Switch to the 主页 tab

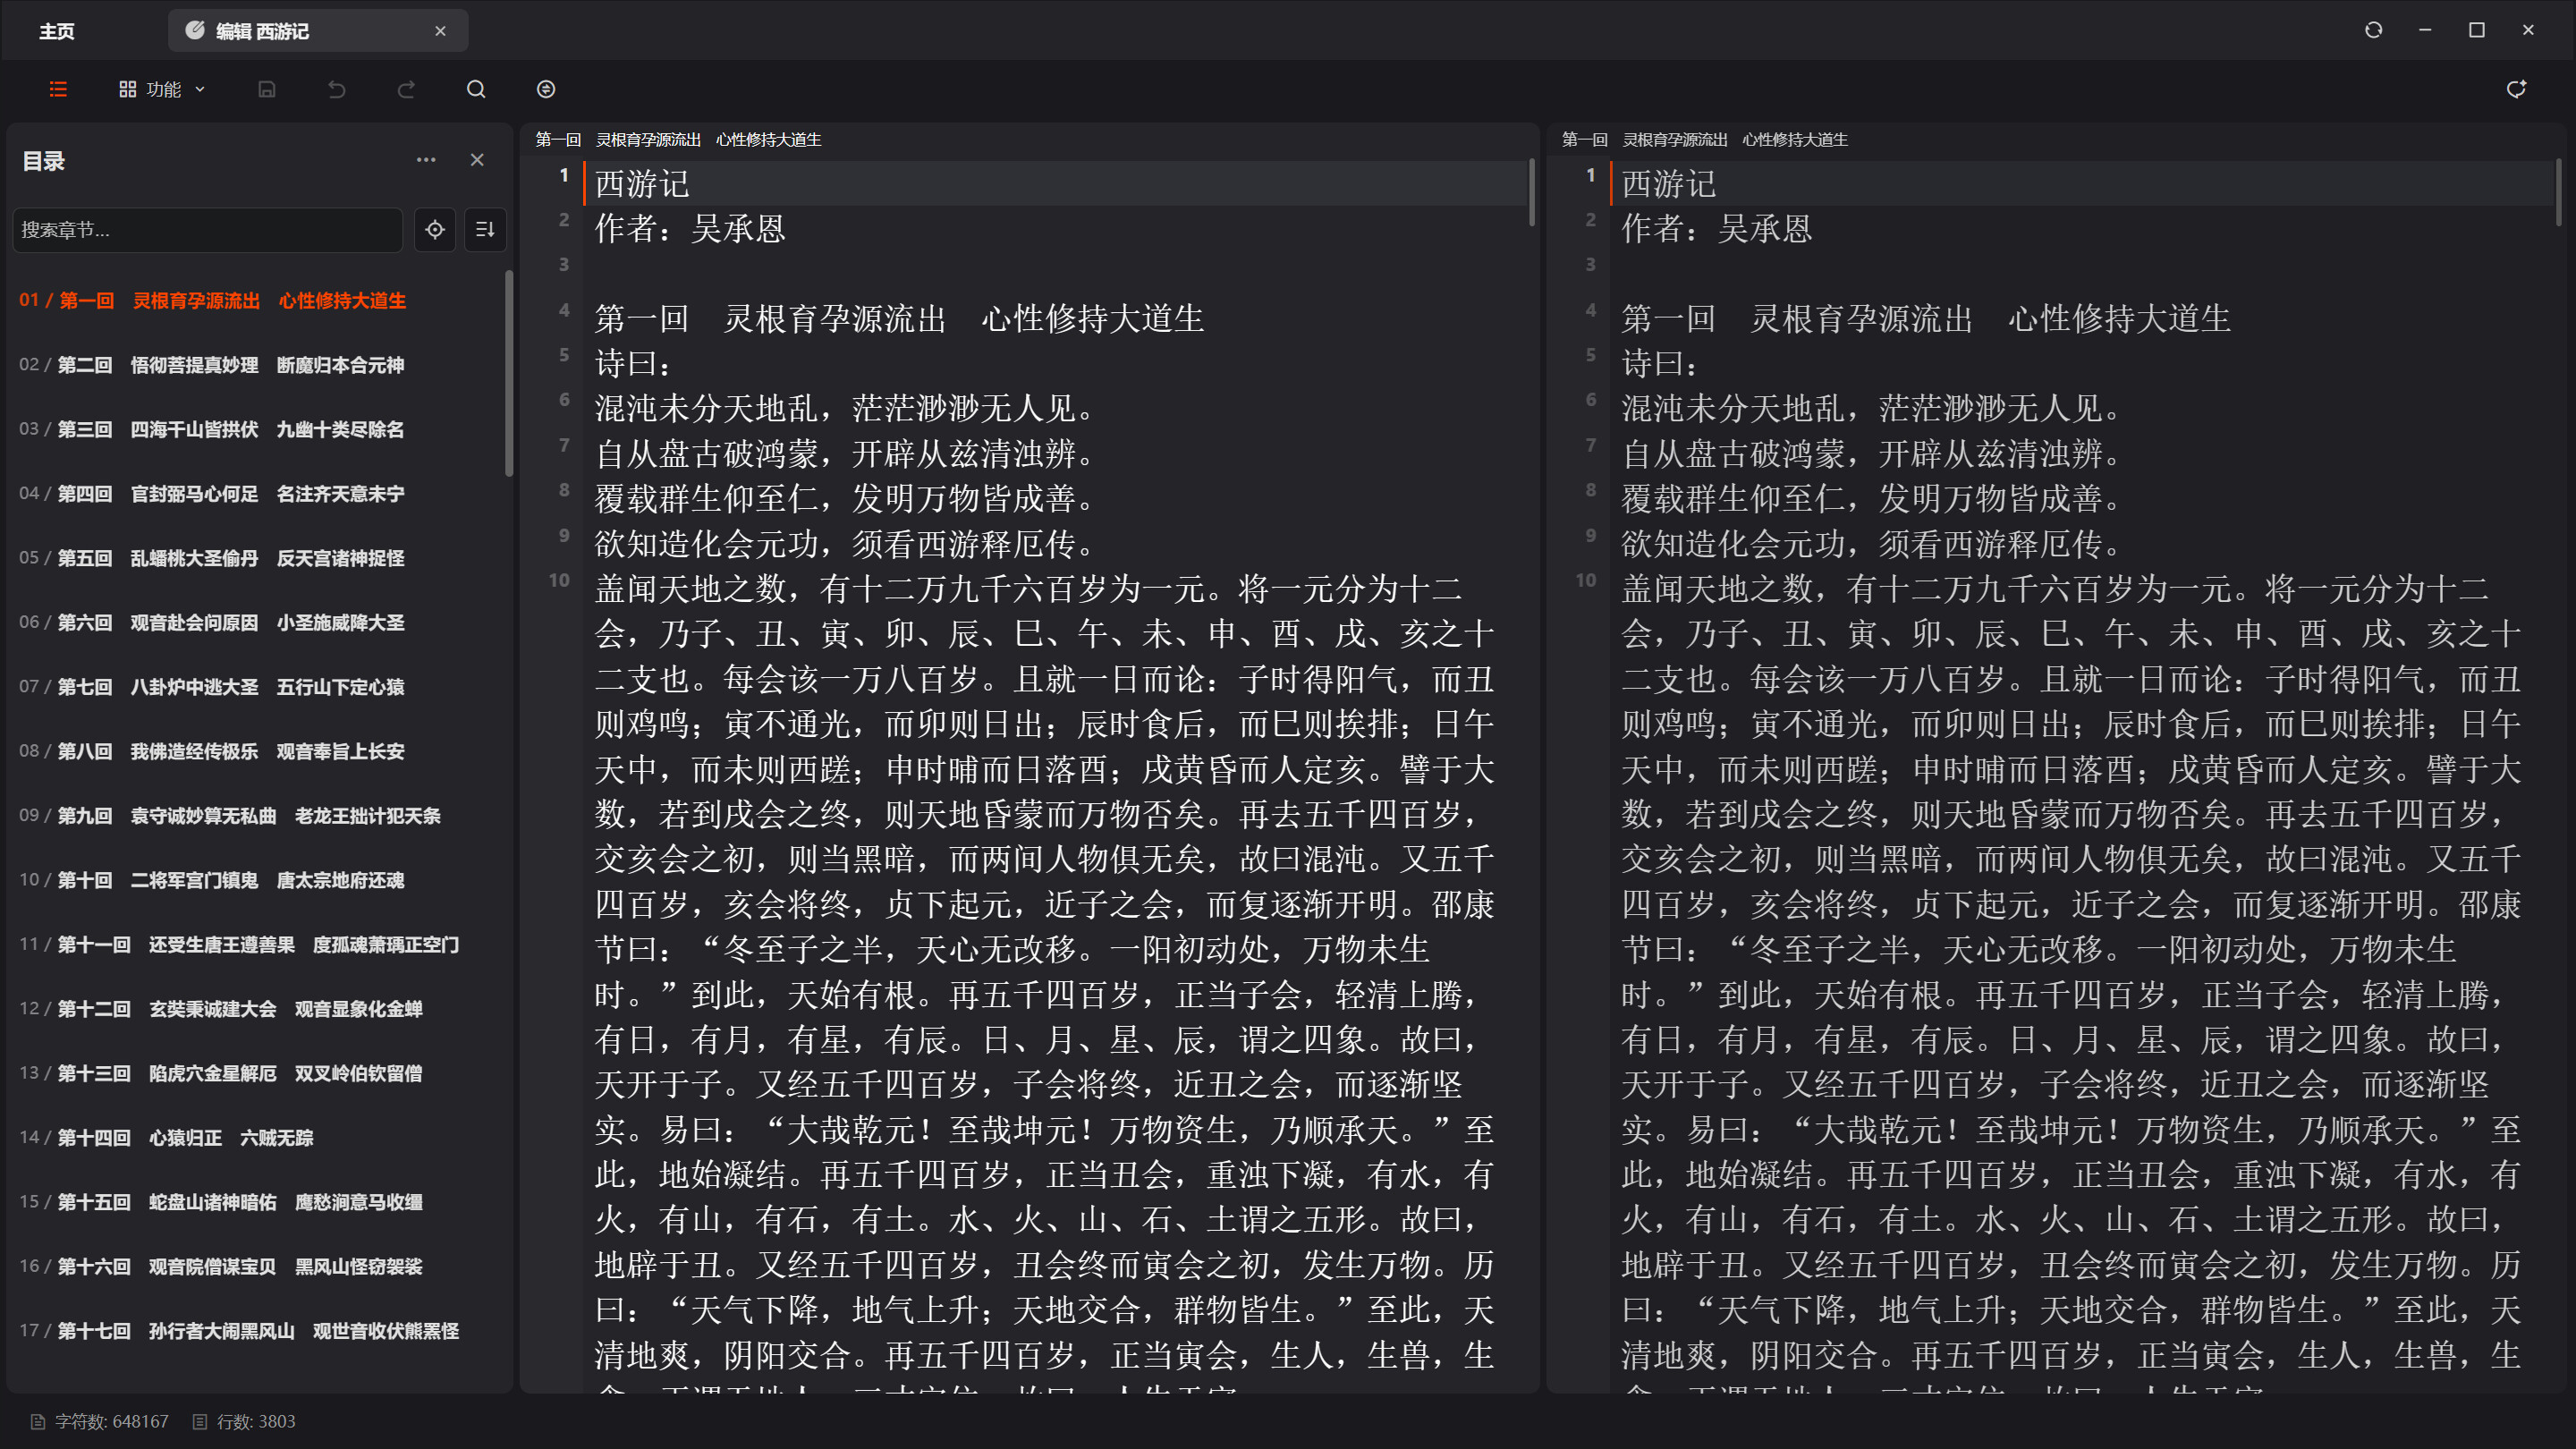point(57,31)
